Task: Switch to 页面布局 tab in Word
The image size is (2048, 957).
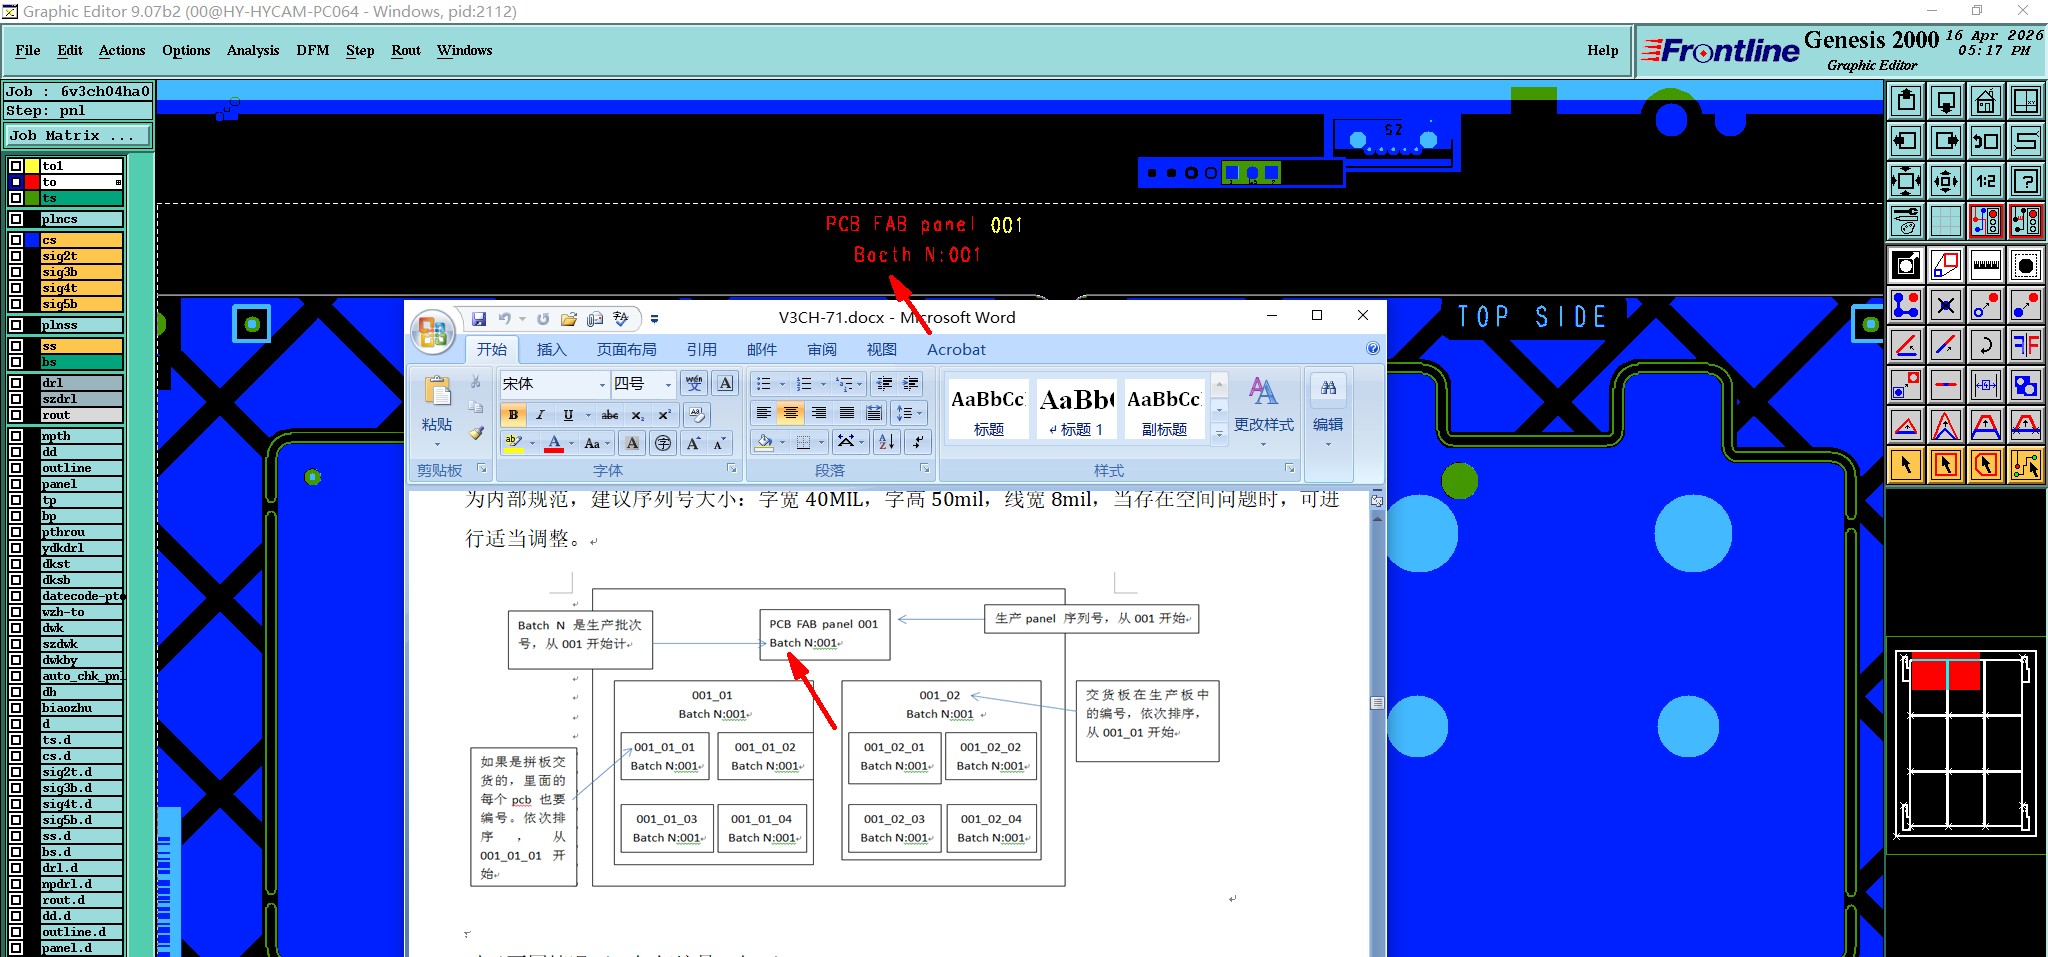Action: pyautogui.click(x=627, y=349)
